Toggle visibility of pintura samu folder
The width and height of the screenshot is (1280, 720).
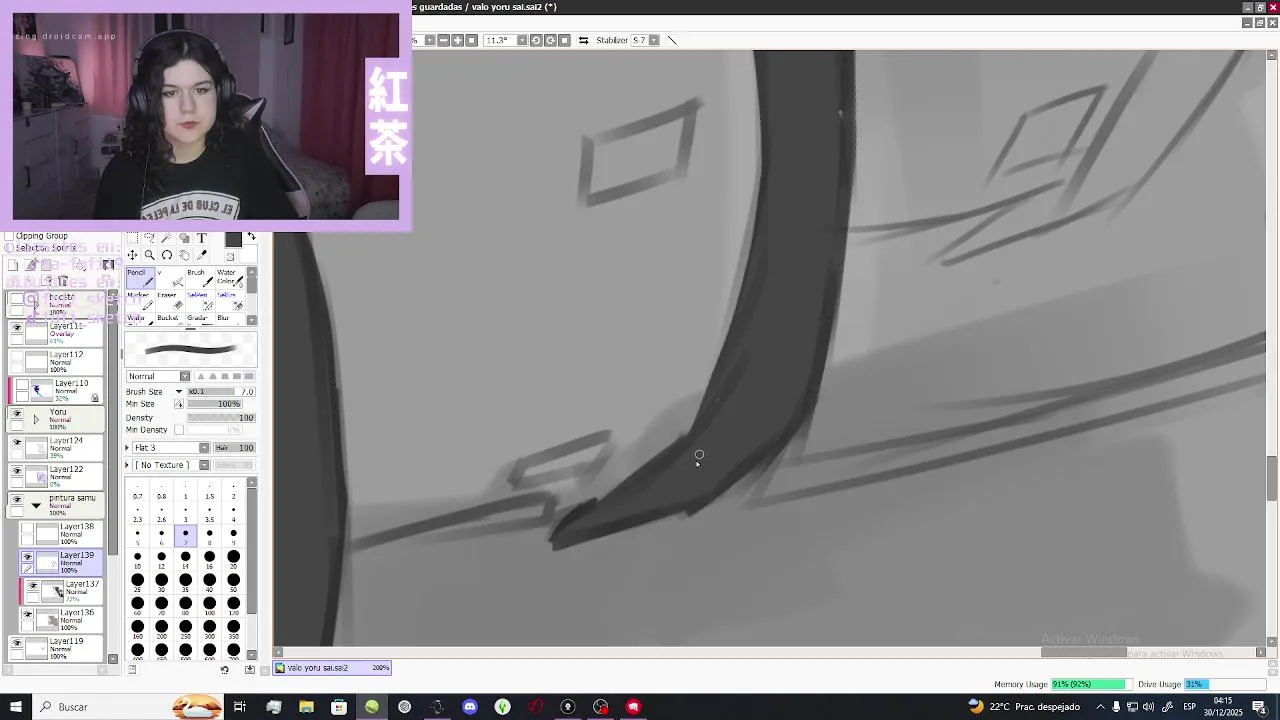(x=16, y=498)
